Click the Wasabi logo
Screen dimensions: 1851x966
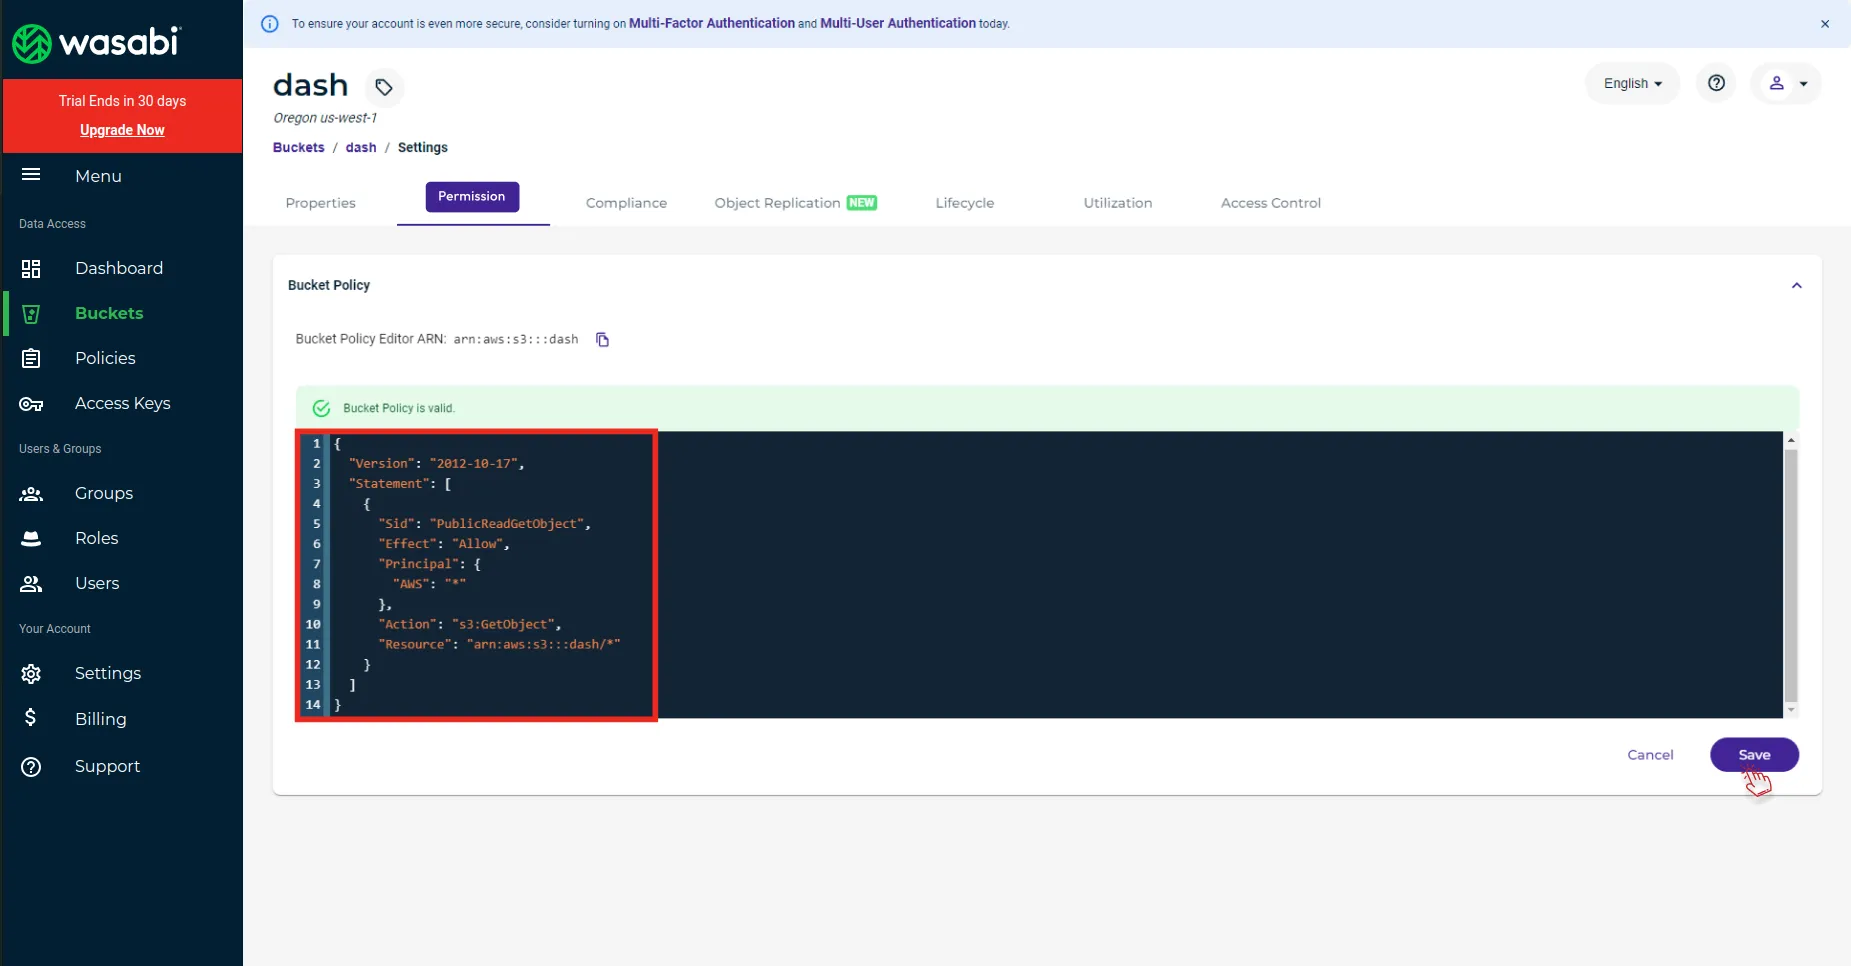(x=96, y=42)
